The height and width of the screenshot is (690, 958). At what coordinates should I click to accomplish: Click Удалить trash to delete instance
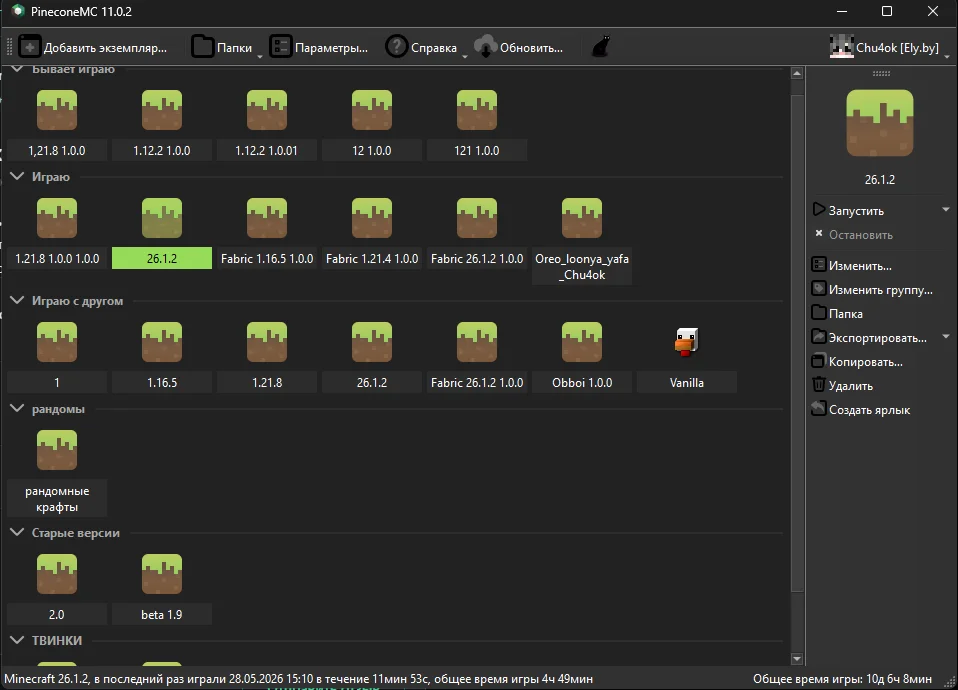pyautogui.click(x=843, y=386)
